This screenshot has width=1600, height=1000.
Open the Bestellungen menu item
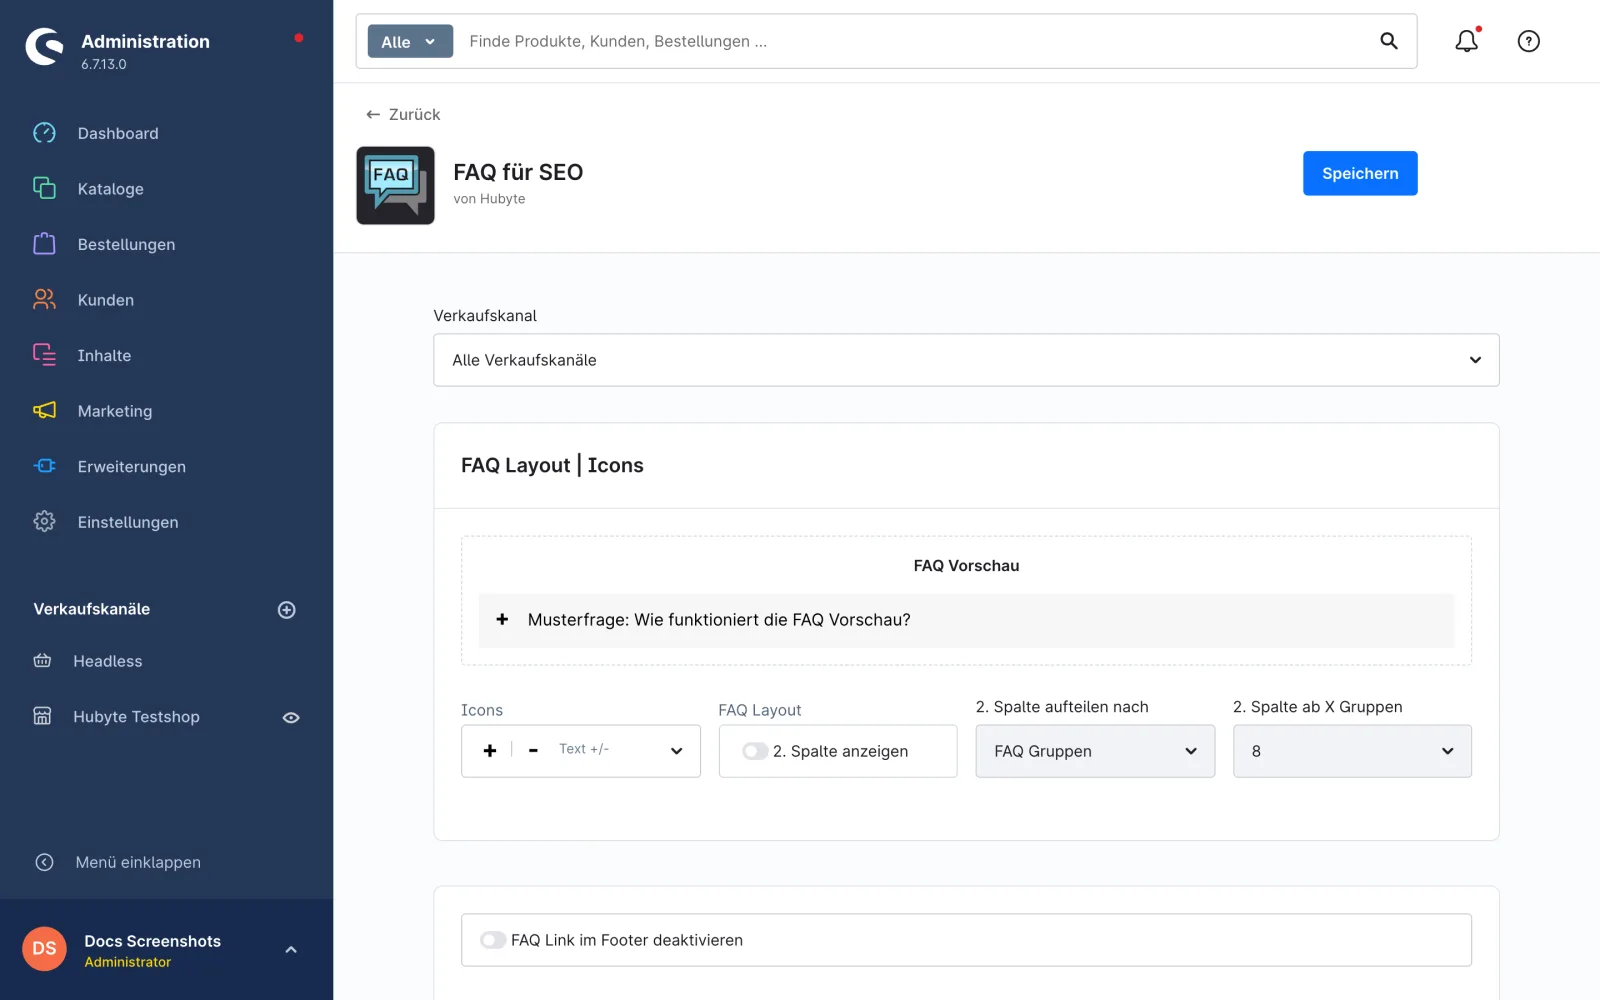tap(126, 244)
